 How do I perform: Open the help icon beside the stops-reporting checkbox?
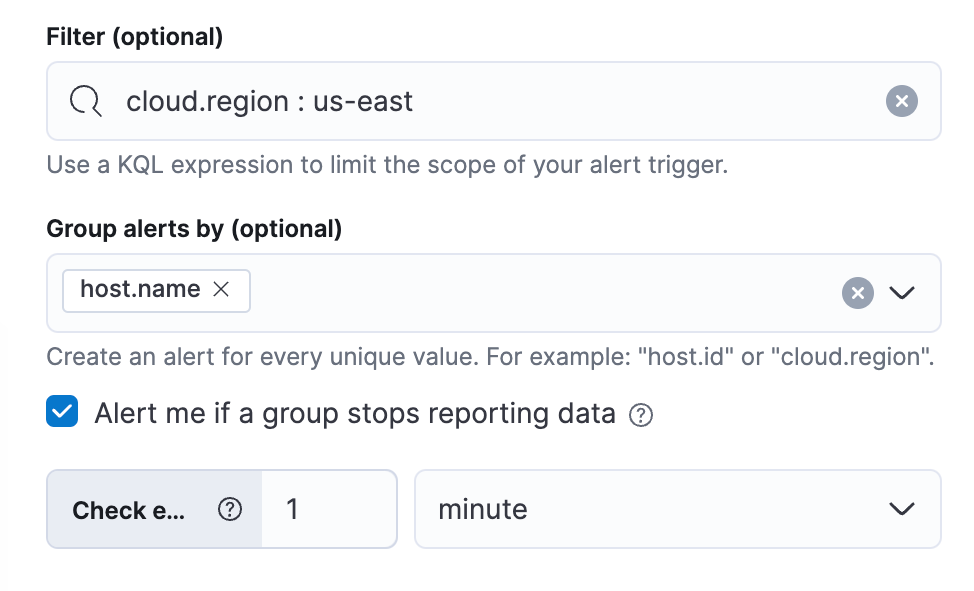(x=641, y=413)
